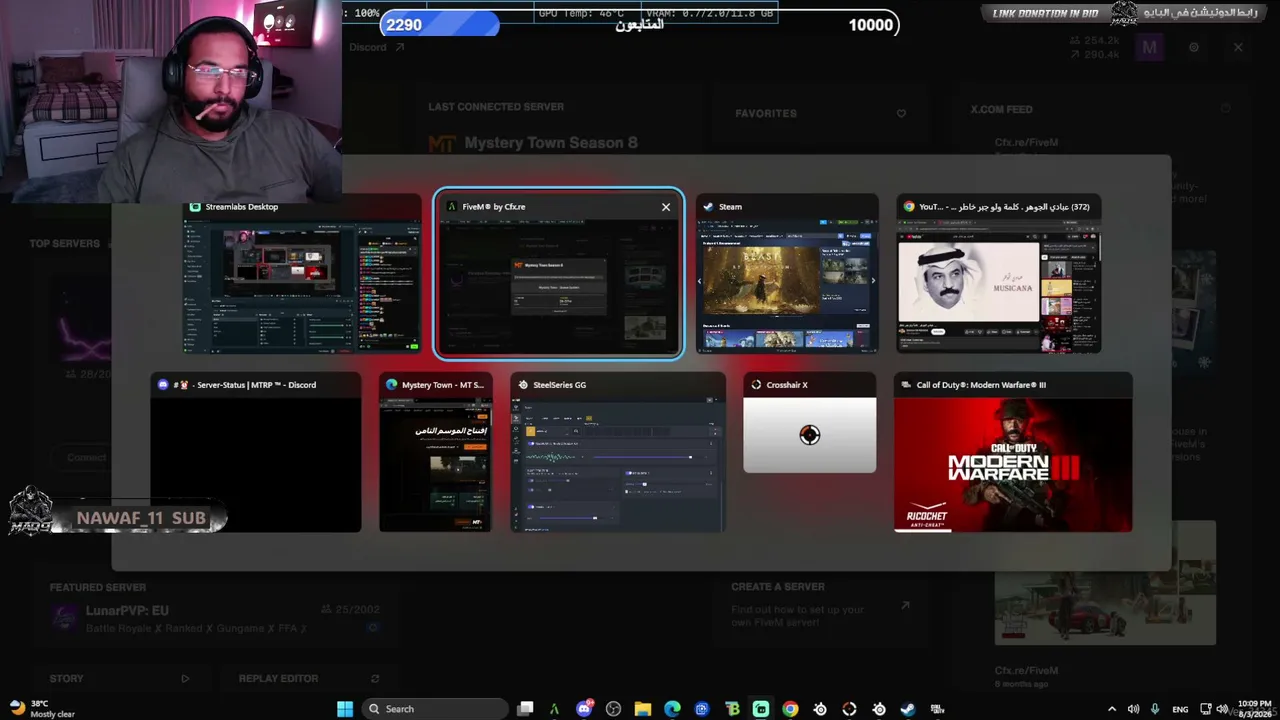Screen dimensions: 1280x720
Task: Open the weather widget on the taskbar
Action: (x=42, y=709)
